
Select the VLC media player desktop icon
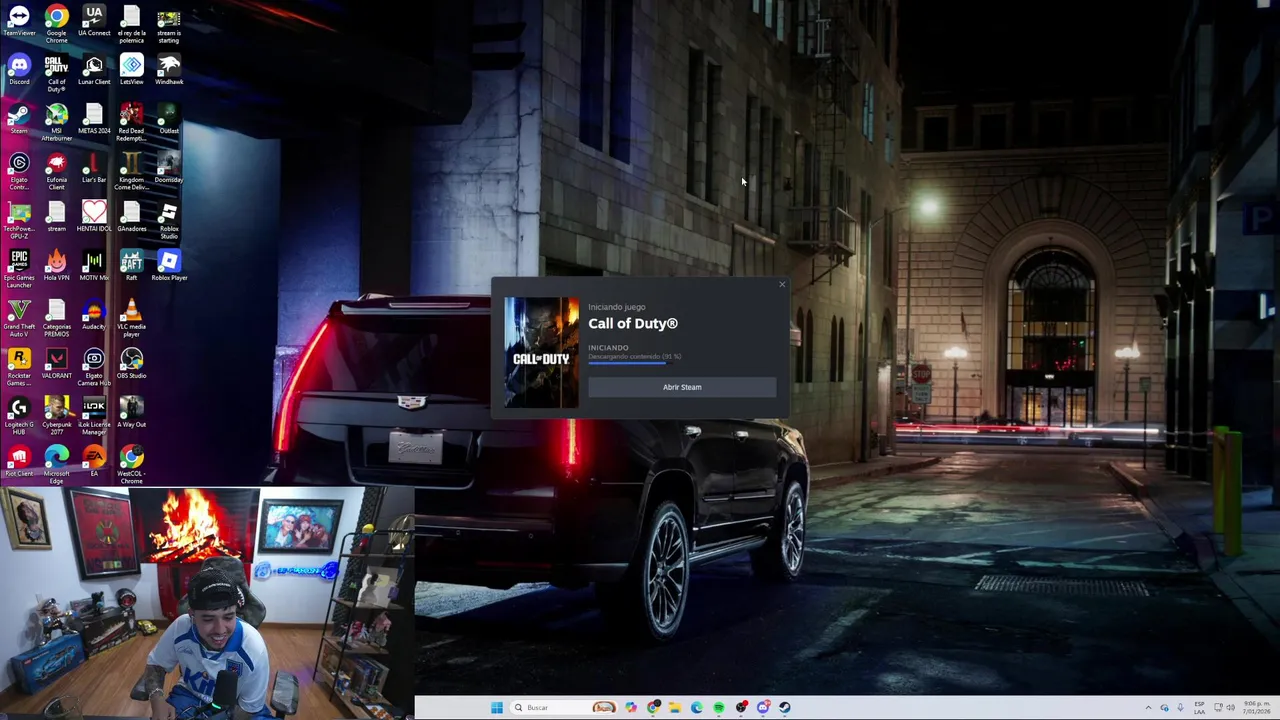[x=131, y=318]
